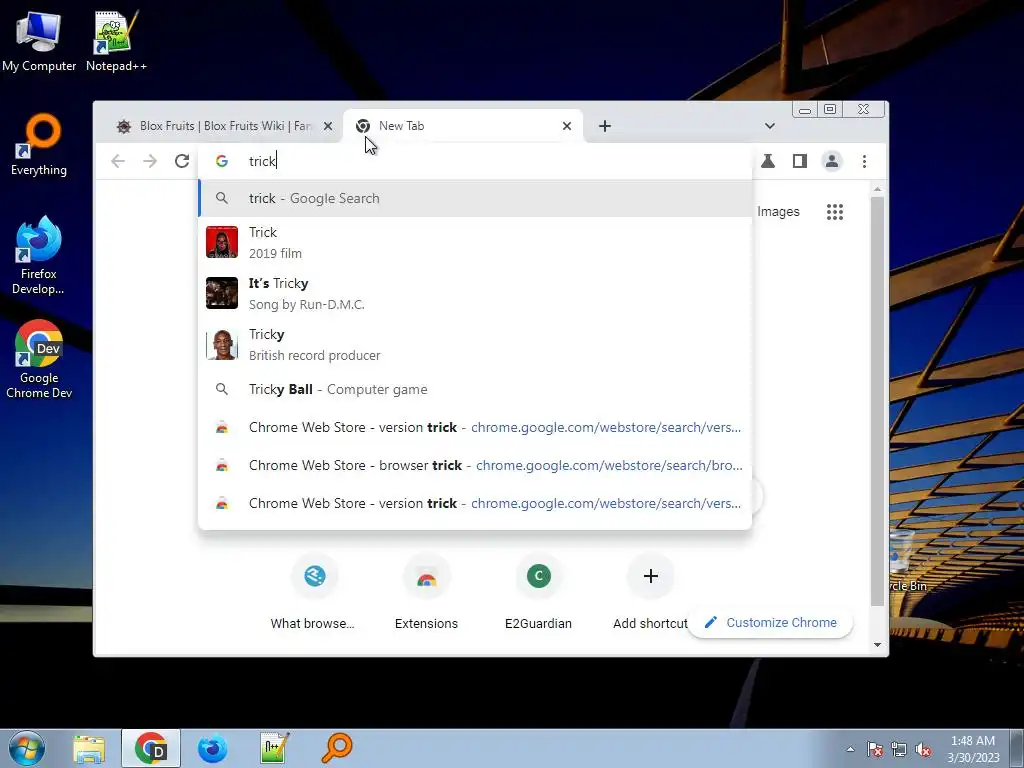Select Chrome Web Store browser trick suggestion
The width and height of the screenshot is (1024, 768).
coord(475,466)
